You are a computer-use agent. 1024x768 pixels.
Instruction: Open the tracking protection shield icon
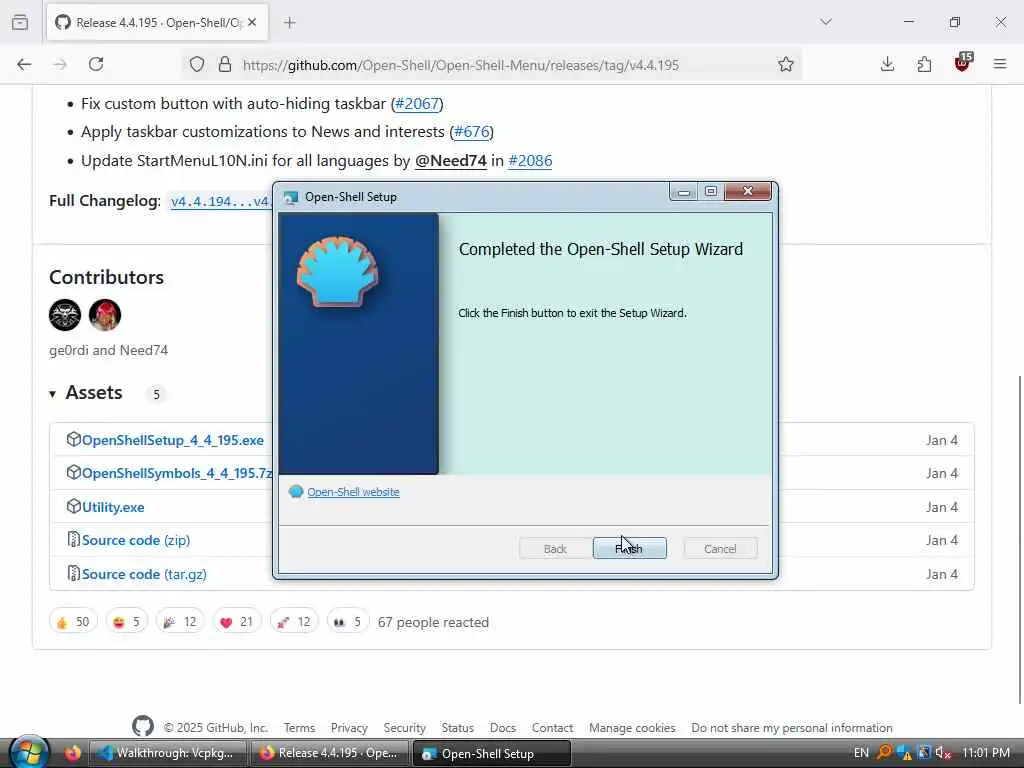[197, 64]
